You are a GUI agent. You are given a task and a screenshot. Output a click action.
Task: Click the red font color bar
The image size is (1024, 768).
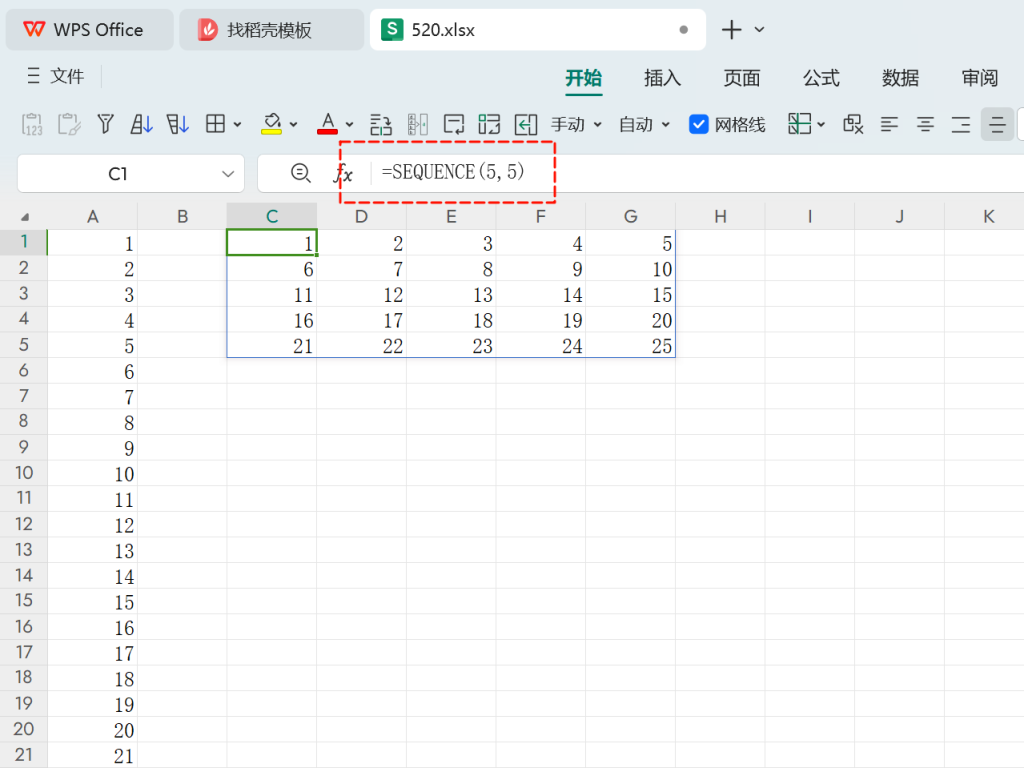(x=327, y=132)
